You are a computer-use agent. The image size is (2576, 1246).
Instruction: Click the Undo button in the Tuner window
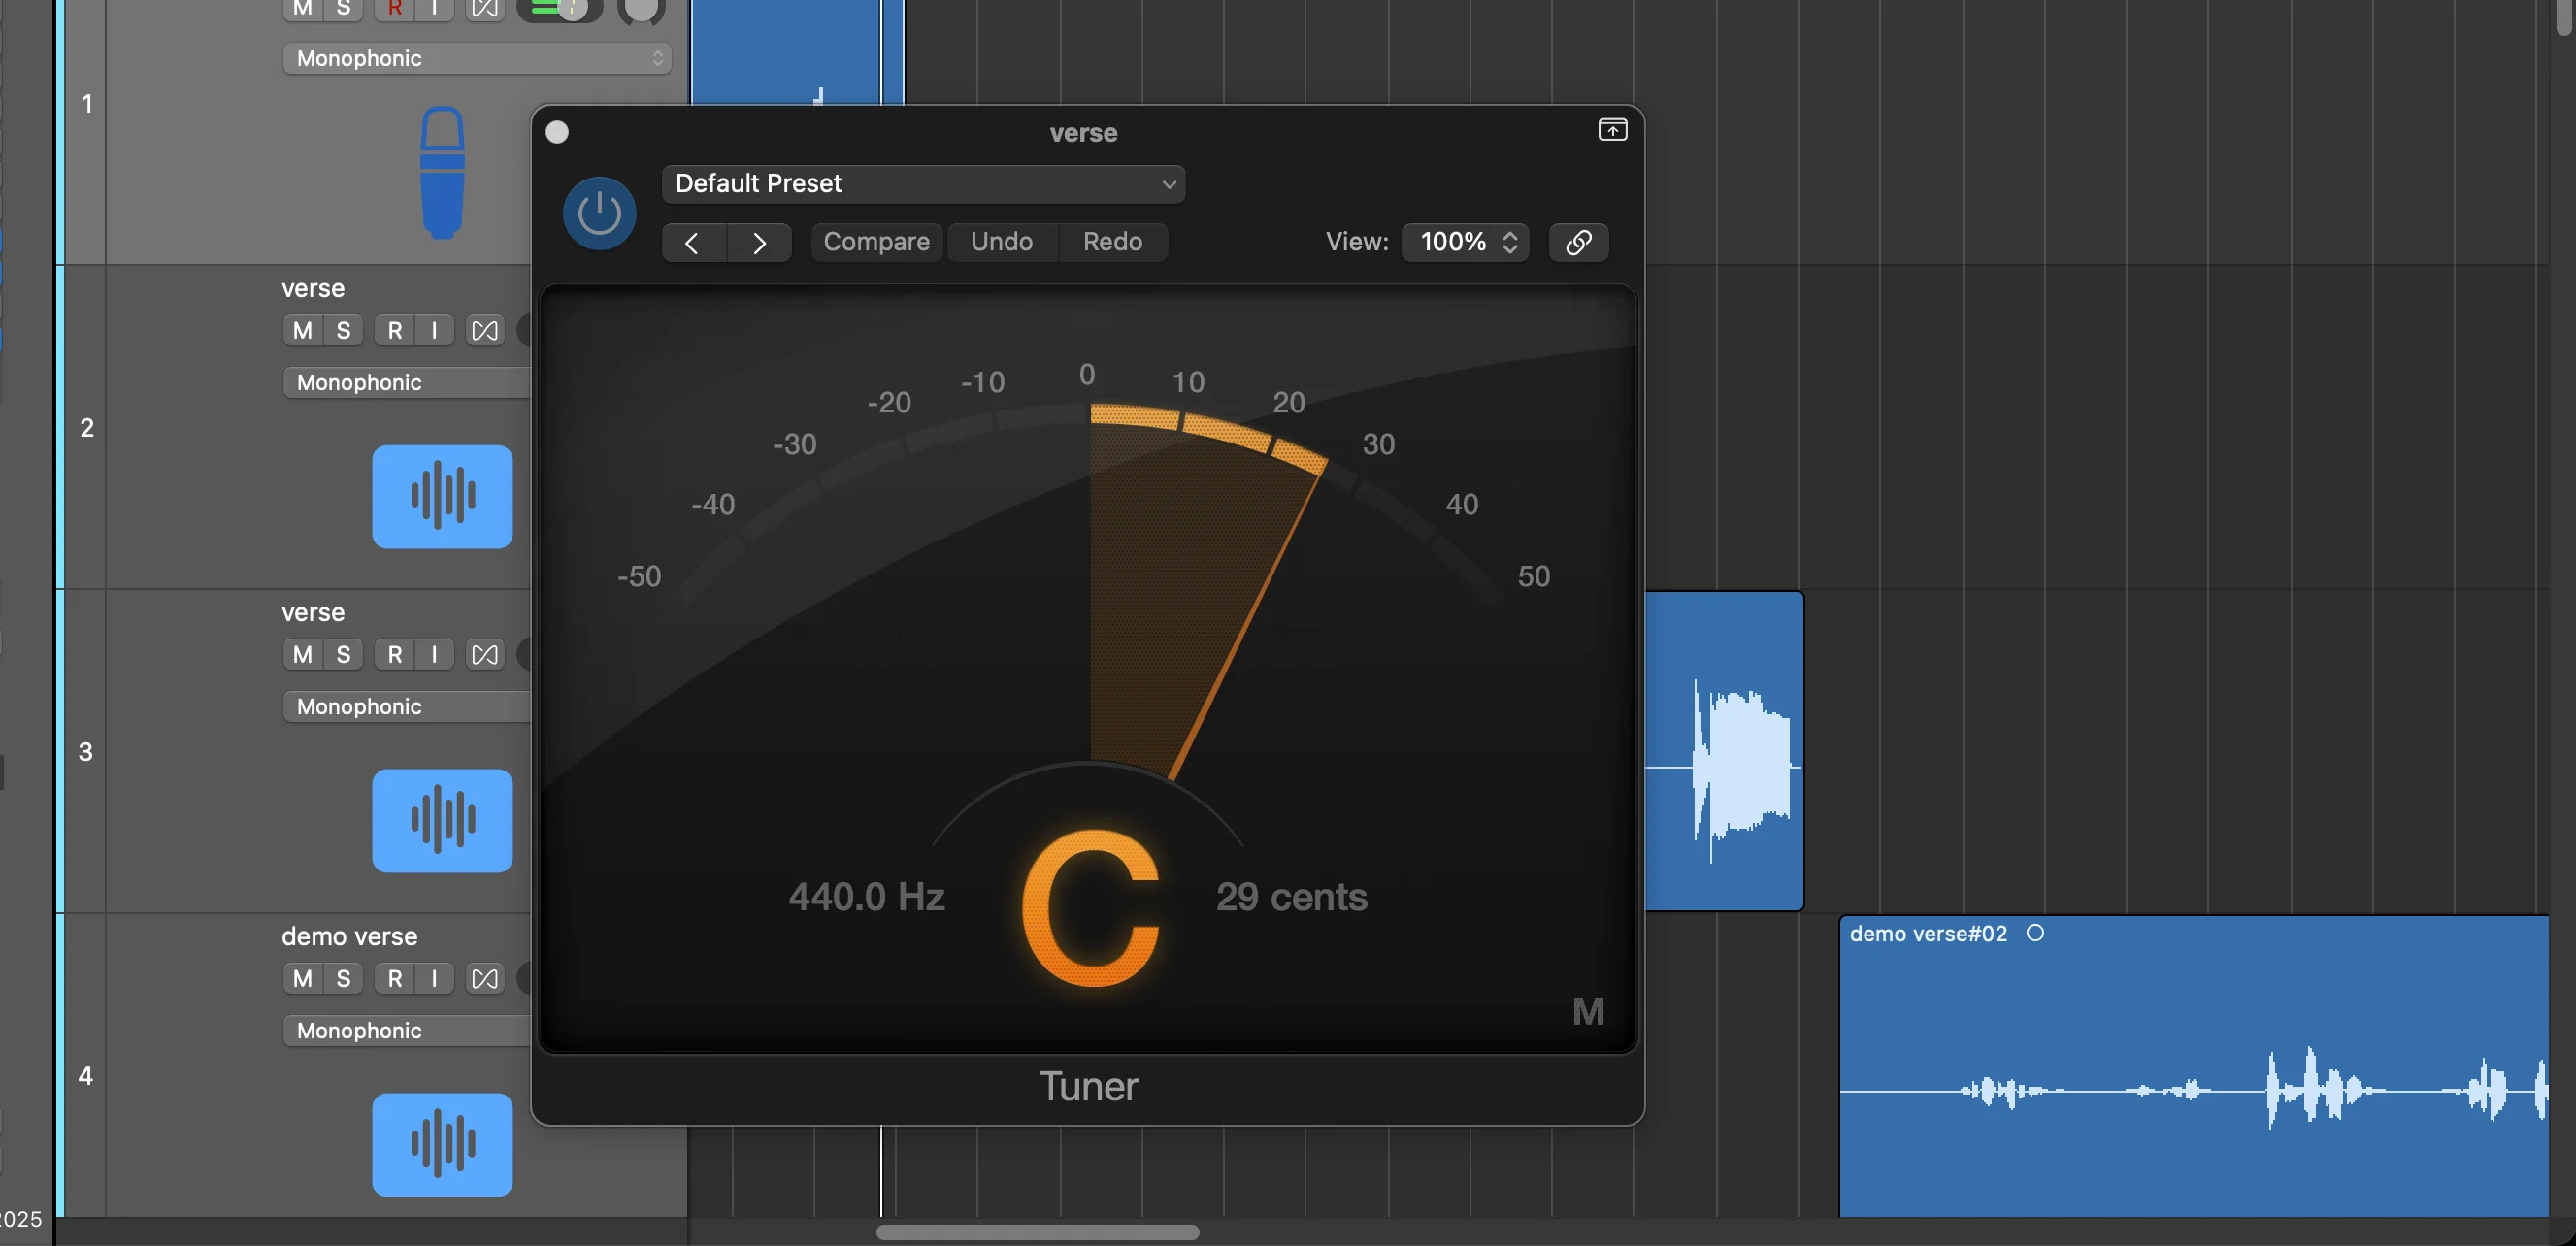click(1001, 242)
